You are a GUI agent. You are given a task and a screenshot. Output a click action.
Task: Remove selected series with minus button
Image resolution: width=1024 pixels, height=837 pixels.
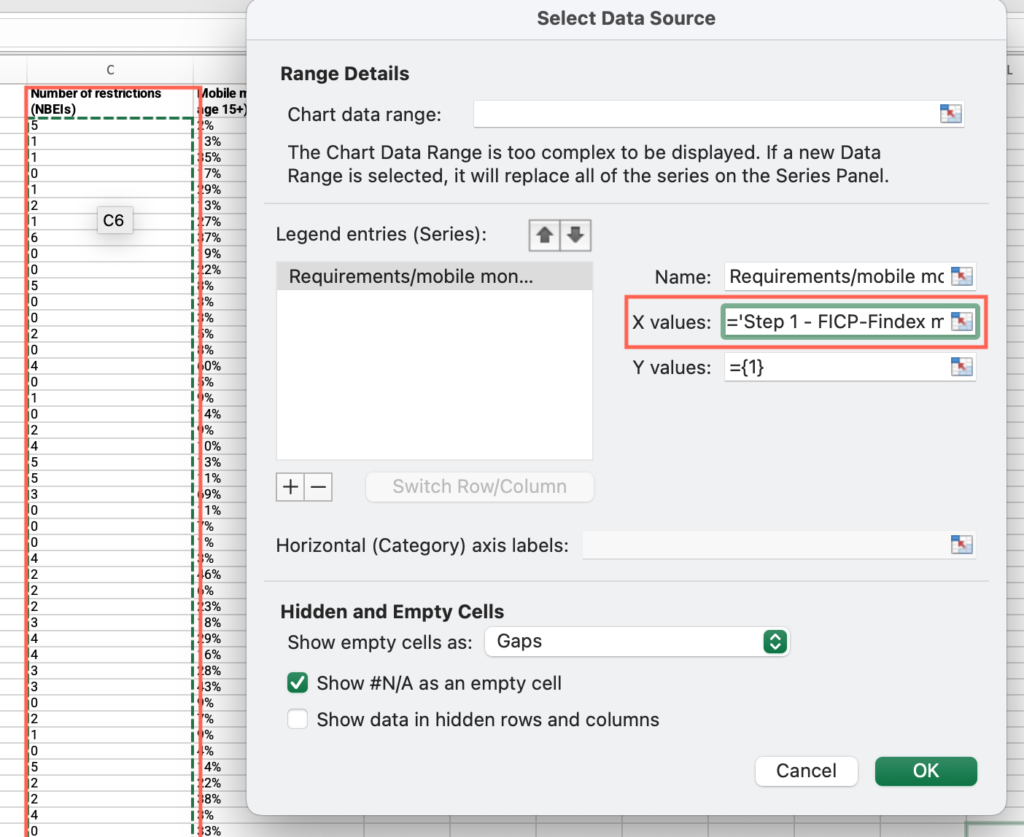[319, 487]
